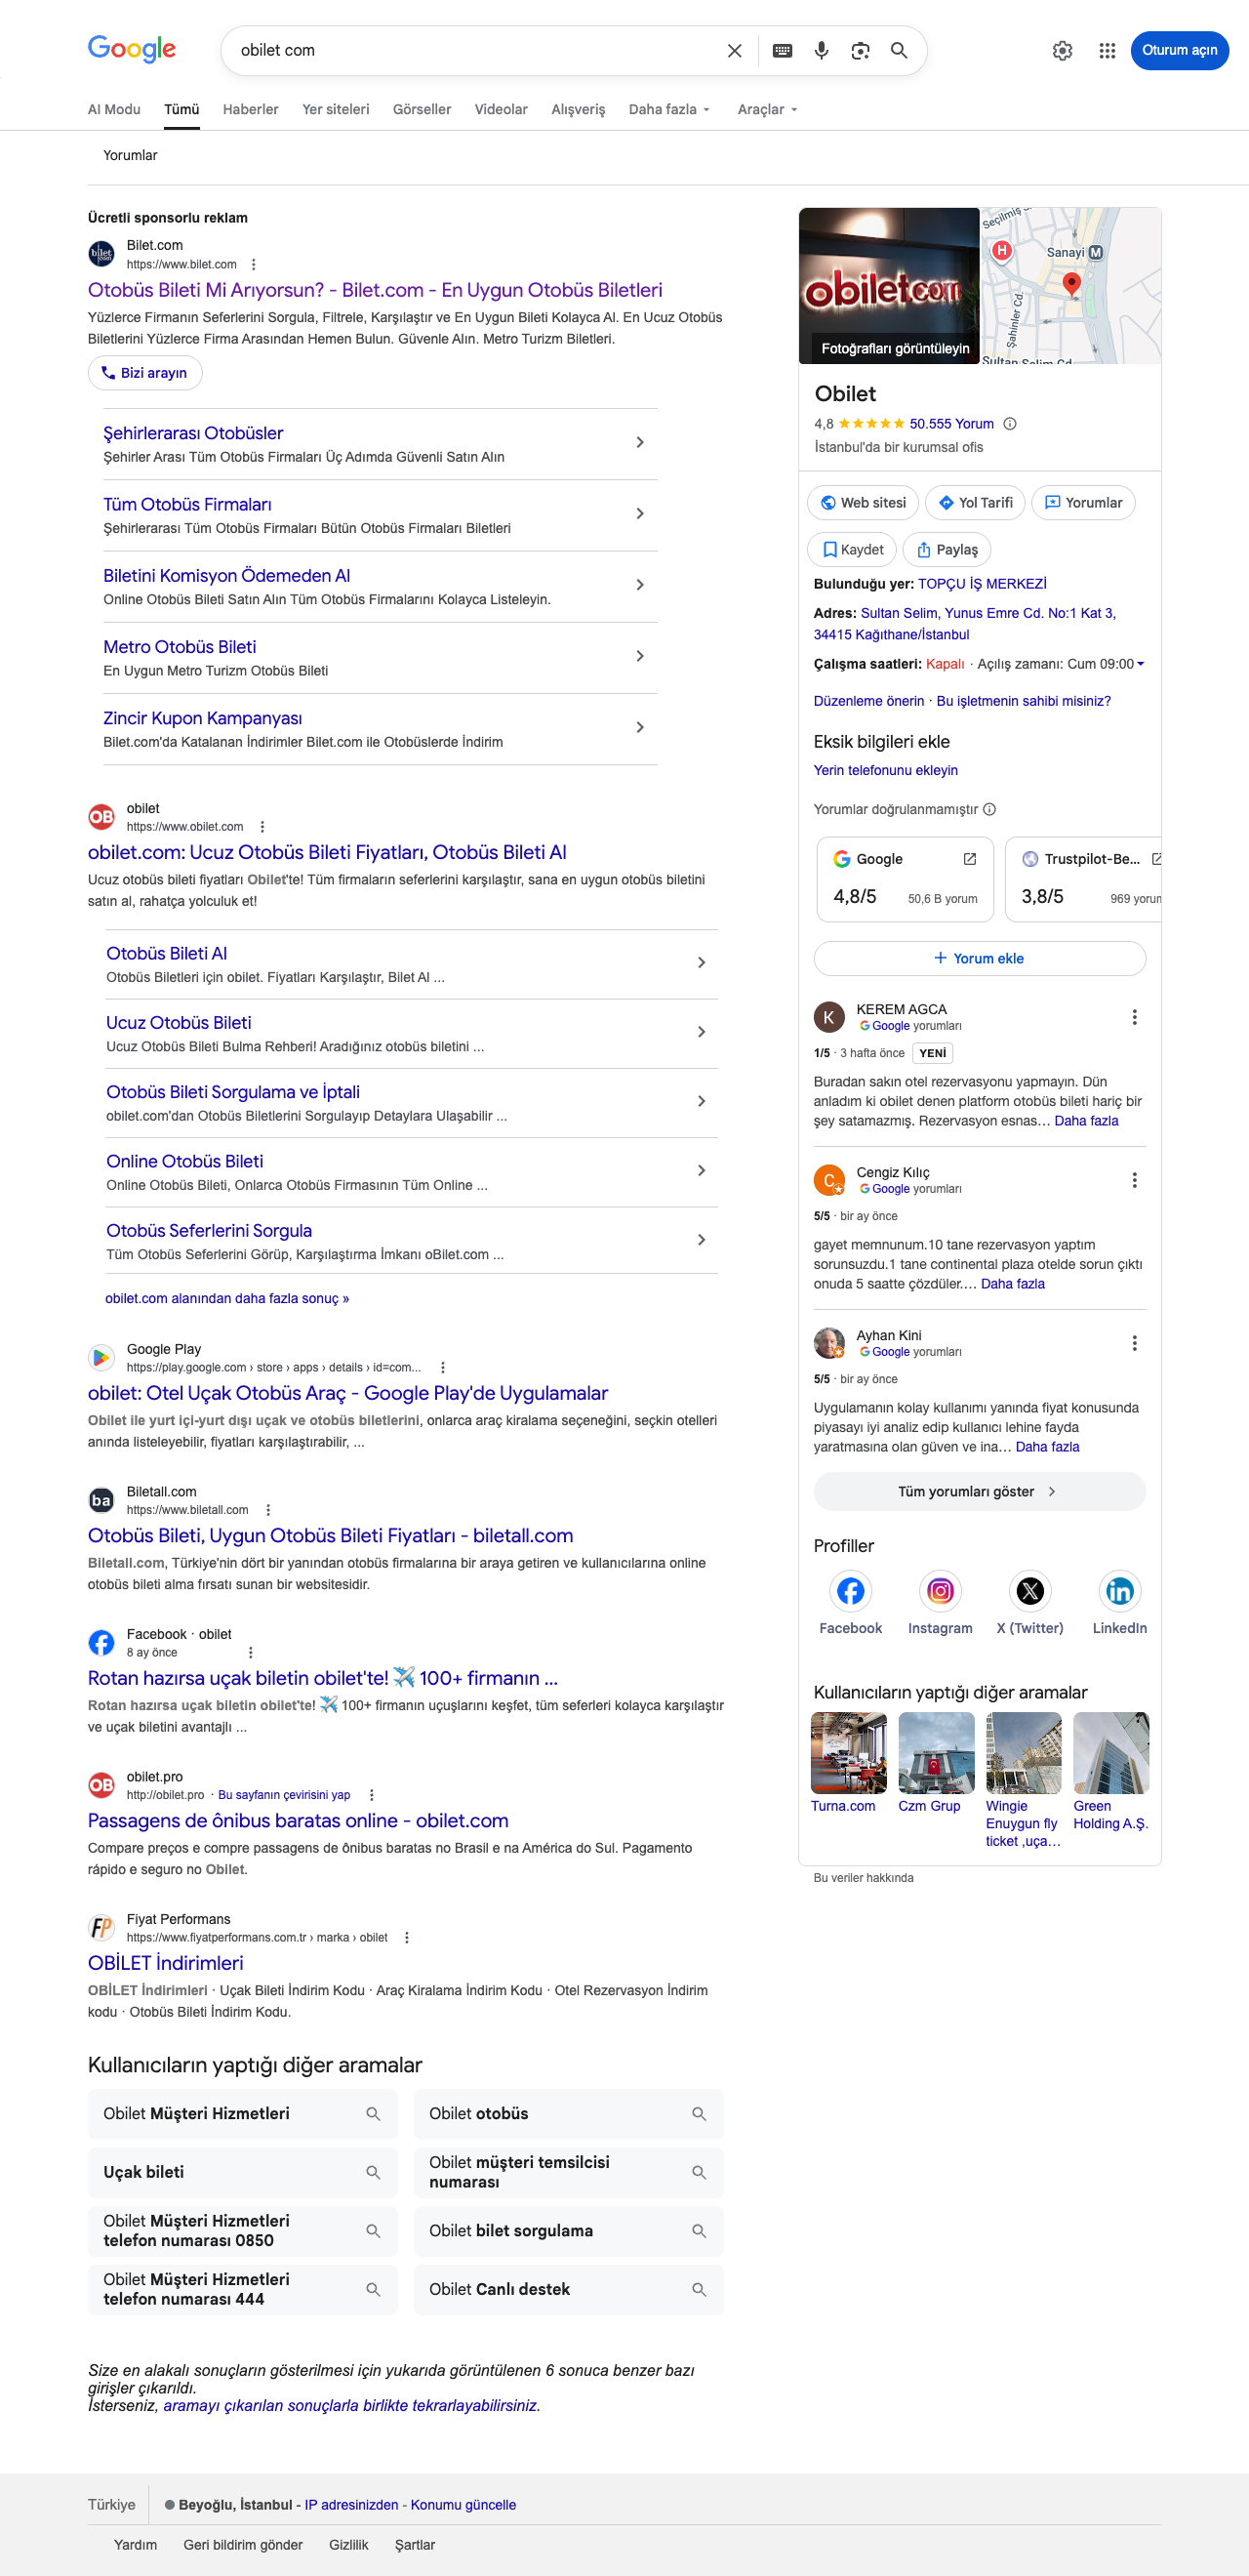Switch to the Alışveriş tab
Image resolution: width=1249 pixels, height=2576 pixels.
[x=578, y=110]
